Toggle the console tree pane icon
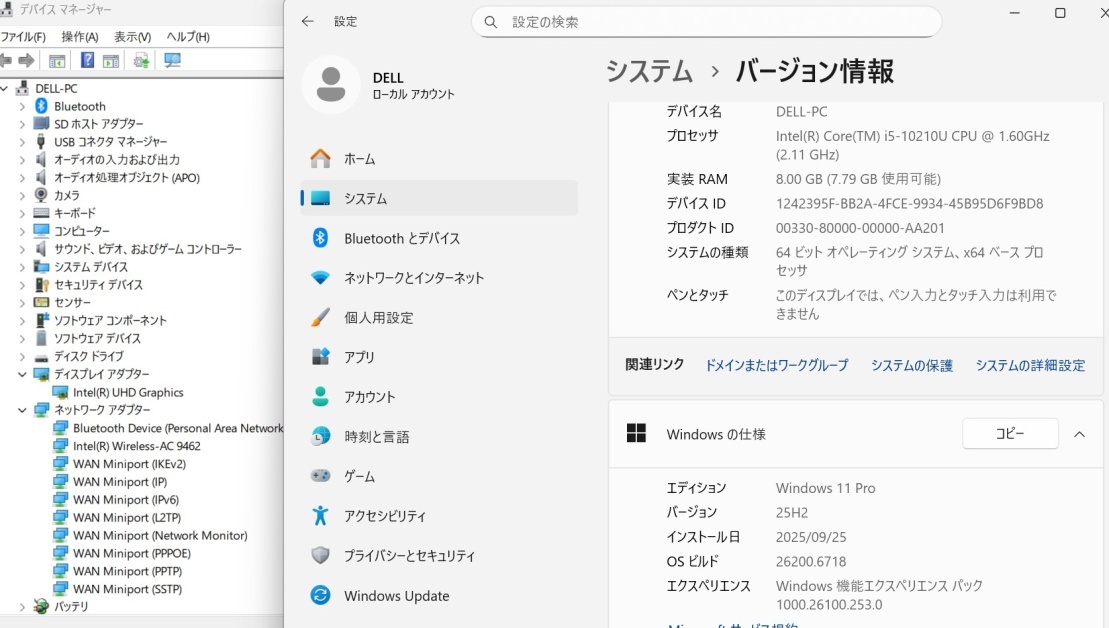Image resolution: width=1109 pixels, height=628 pixels. point(57,60)
